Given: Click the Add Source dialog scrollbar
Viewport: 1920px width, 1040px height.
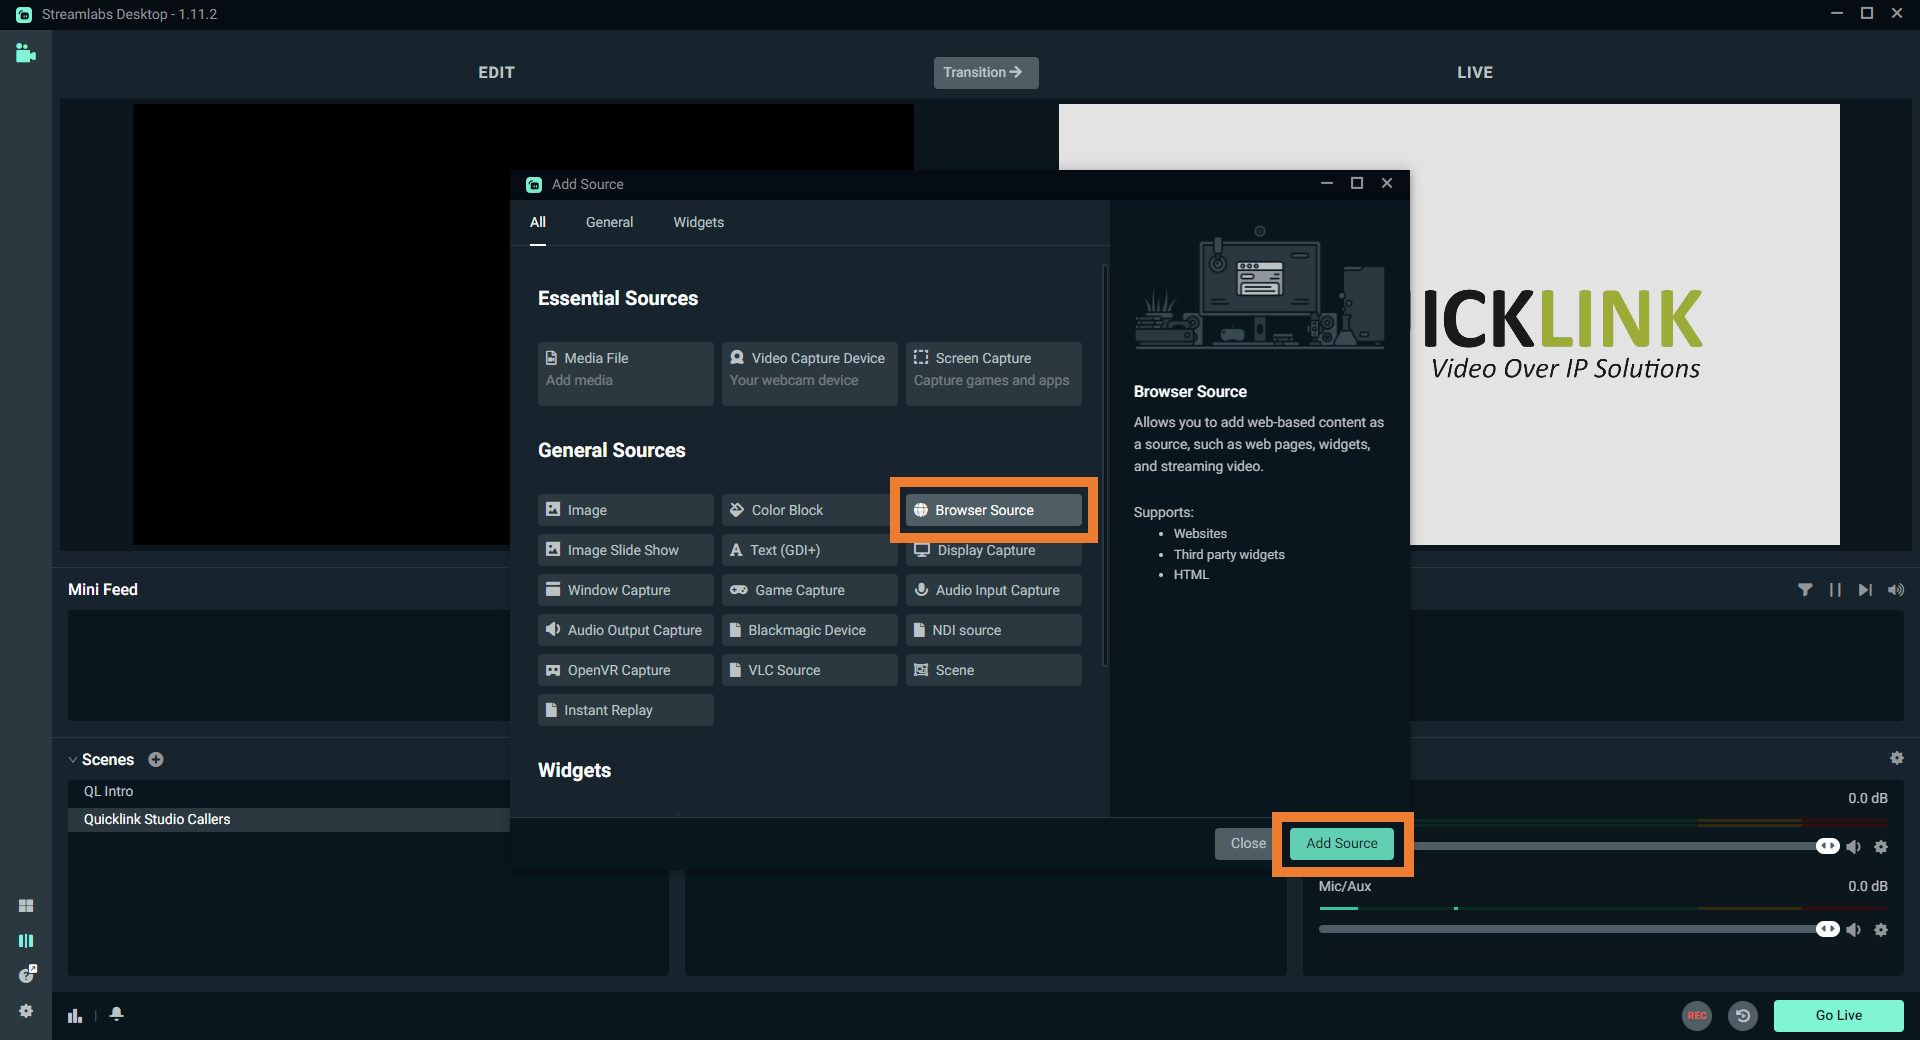Looking at the screenshot, I should pyautogui.click(x=1105, y=465).
